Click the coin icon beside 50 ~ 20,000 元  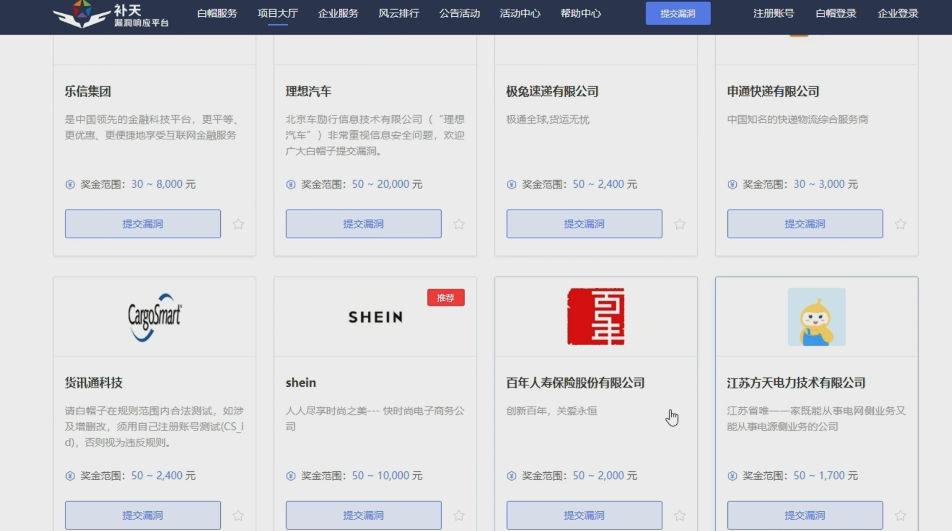[x=291, y=184]
